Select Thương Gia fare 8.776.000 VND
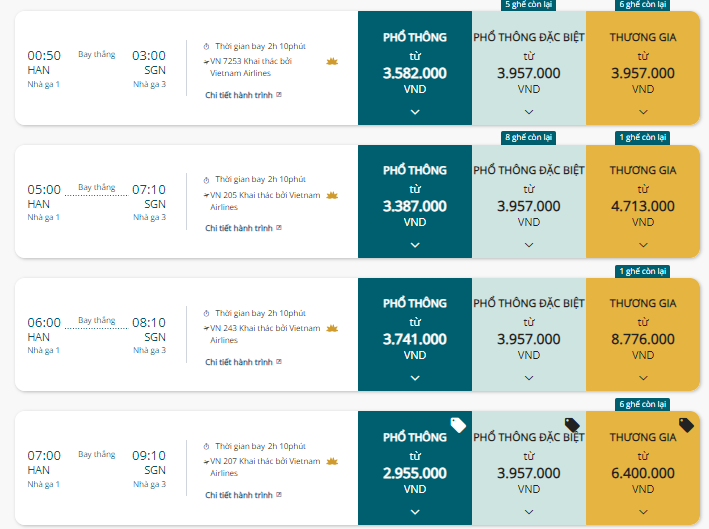The height and width of the screenshot is (529, 709). [643, 335]
